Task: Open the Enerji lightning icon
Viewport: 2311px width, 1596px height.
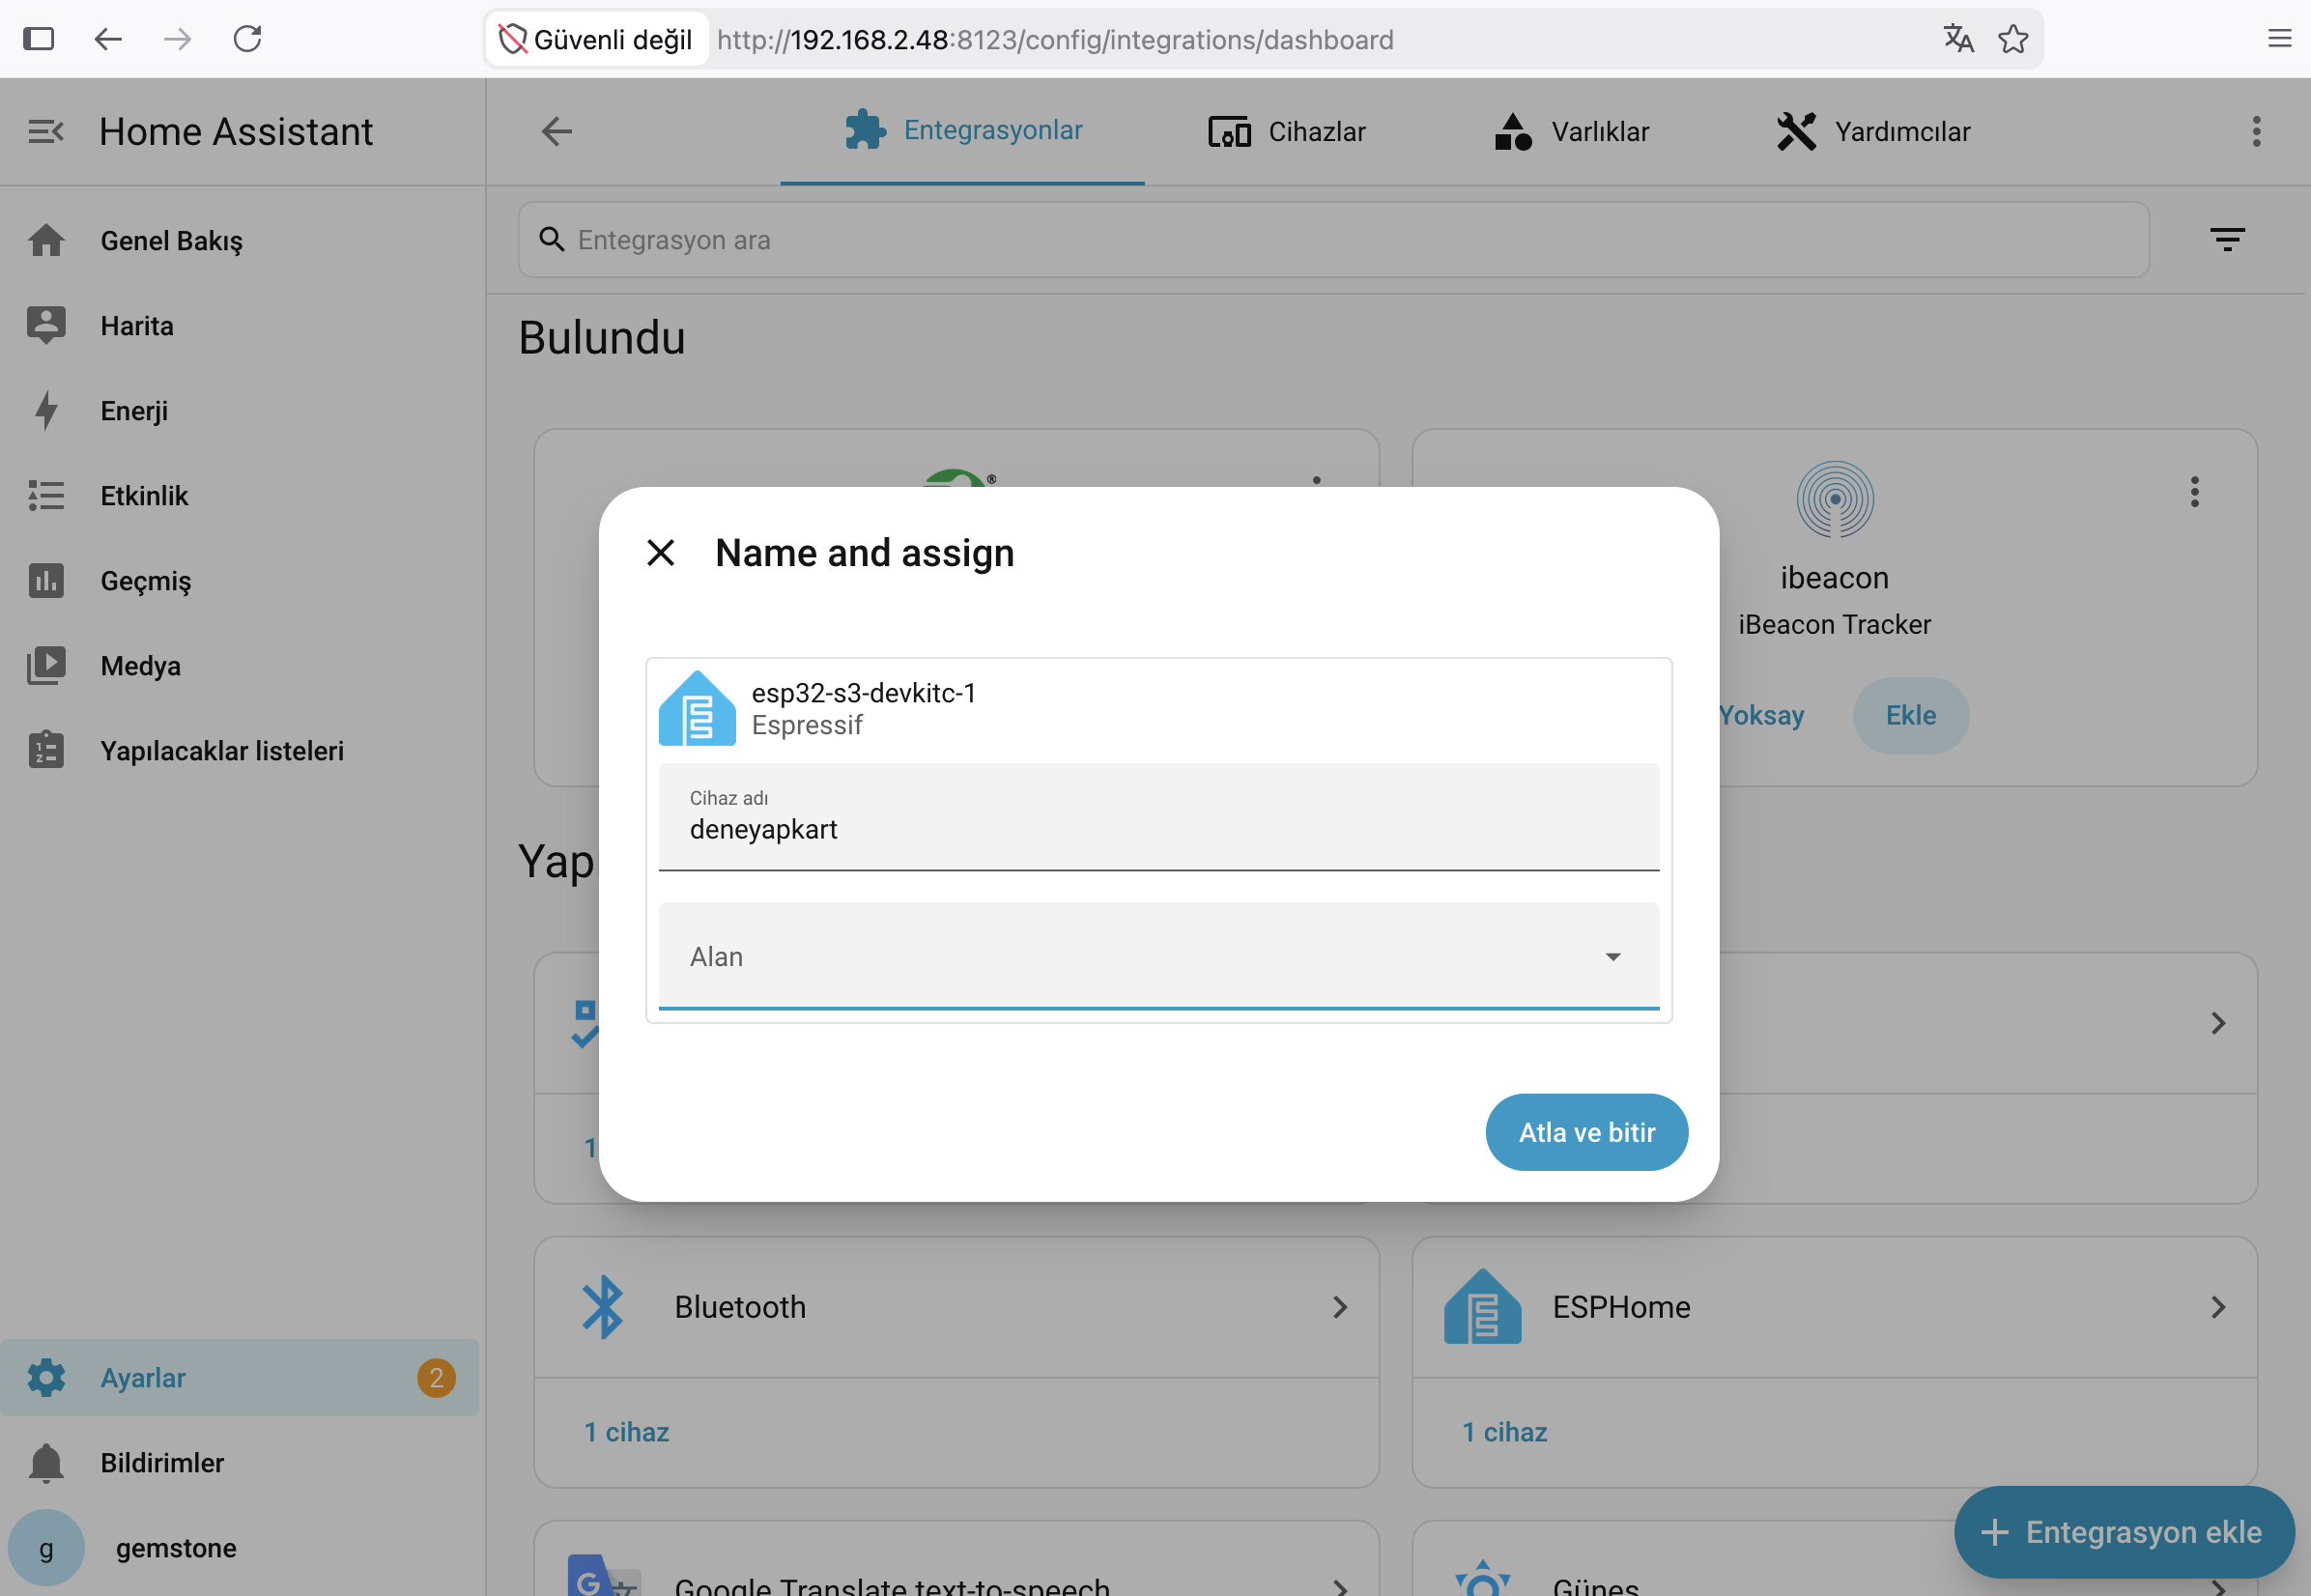Action: coord(46,411)
